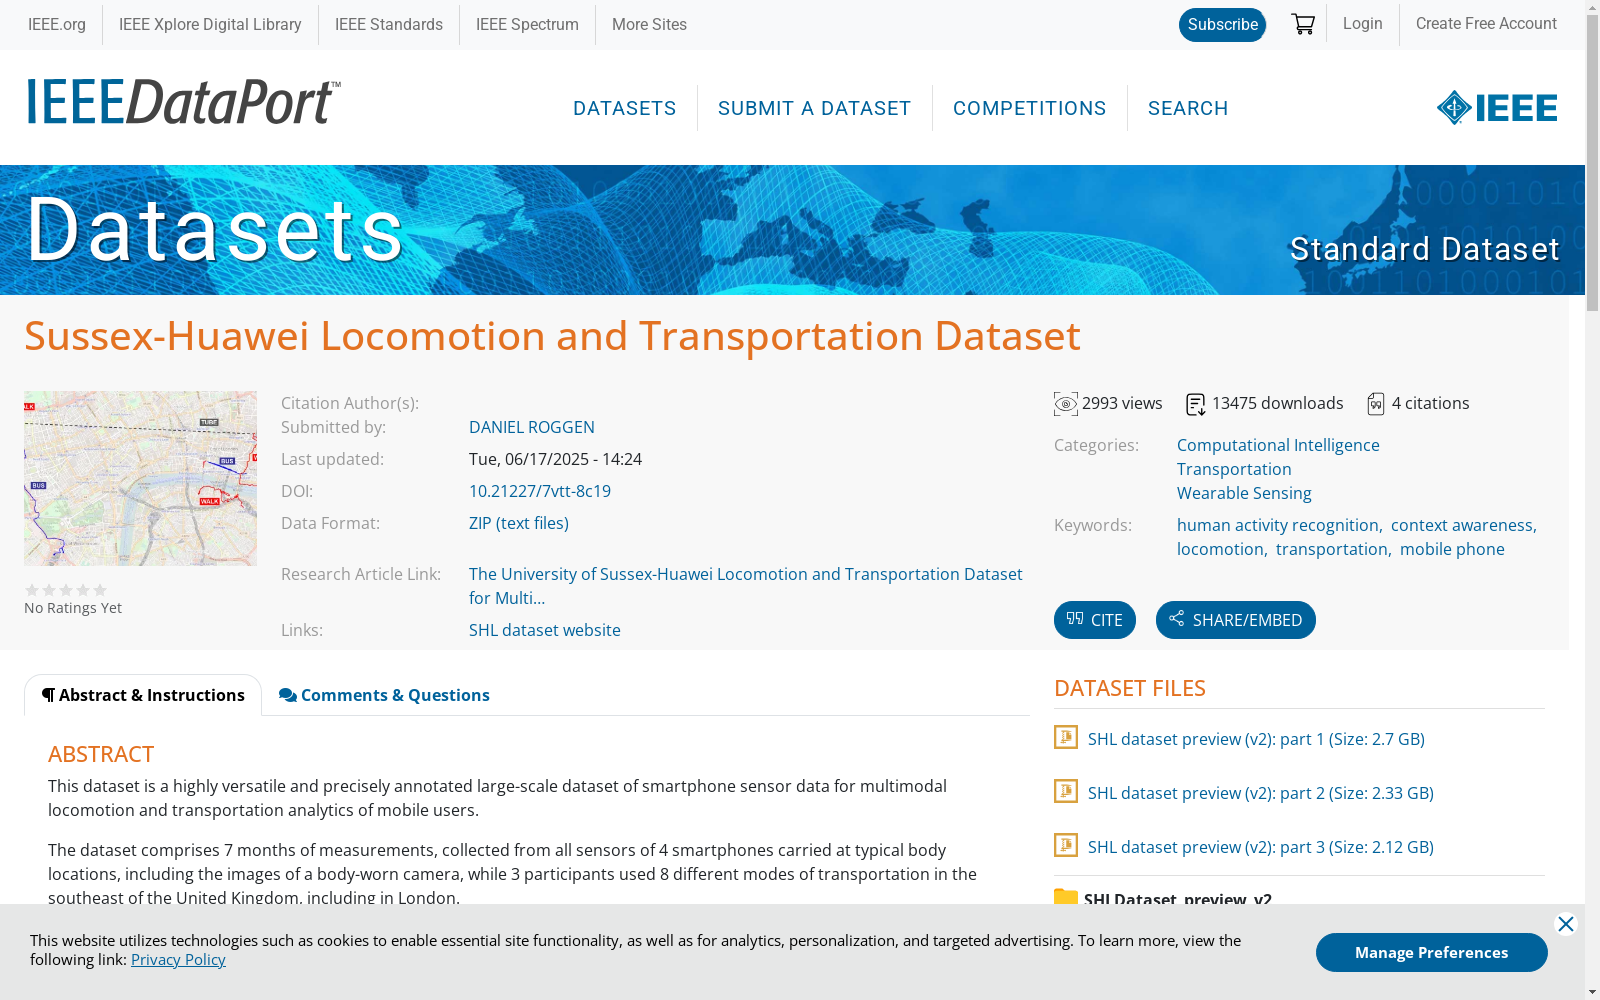Click the downloads icon next to 13475
Image resolution: width=1600 pixels, height=1000 pixels.
pos(1196,404)
